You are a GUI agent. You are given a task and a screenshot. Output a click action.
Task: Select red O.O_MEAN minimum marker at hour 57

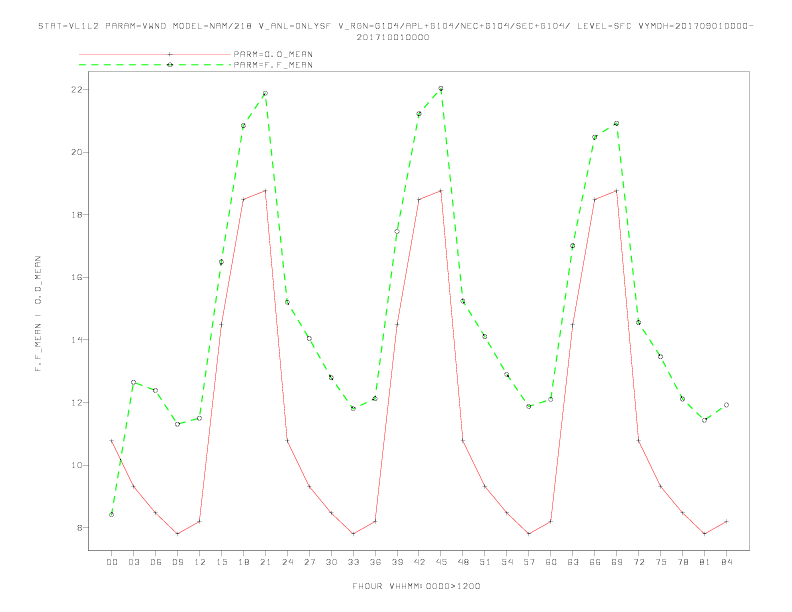tap(529, 534)
